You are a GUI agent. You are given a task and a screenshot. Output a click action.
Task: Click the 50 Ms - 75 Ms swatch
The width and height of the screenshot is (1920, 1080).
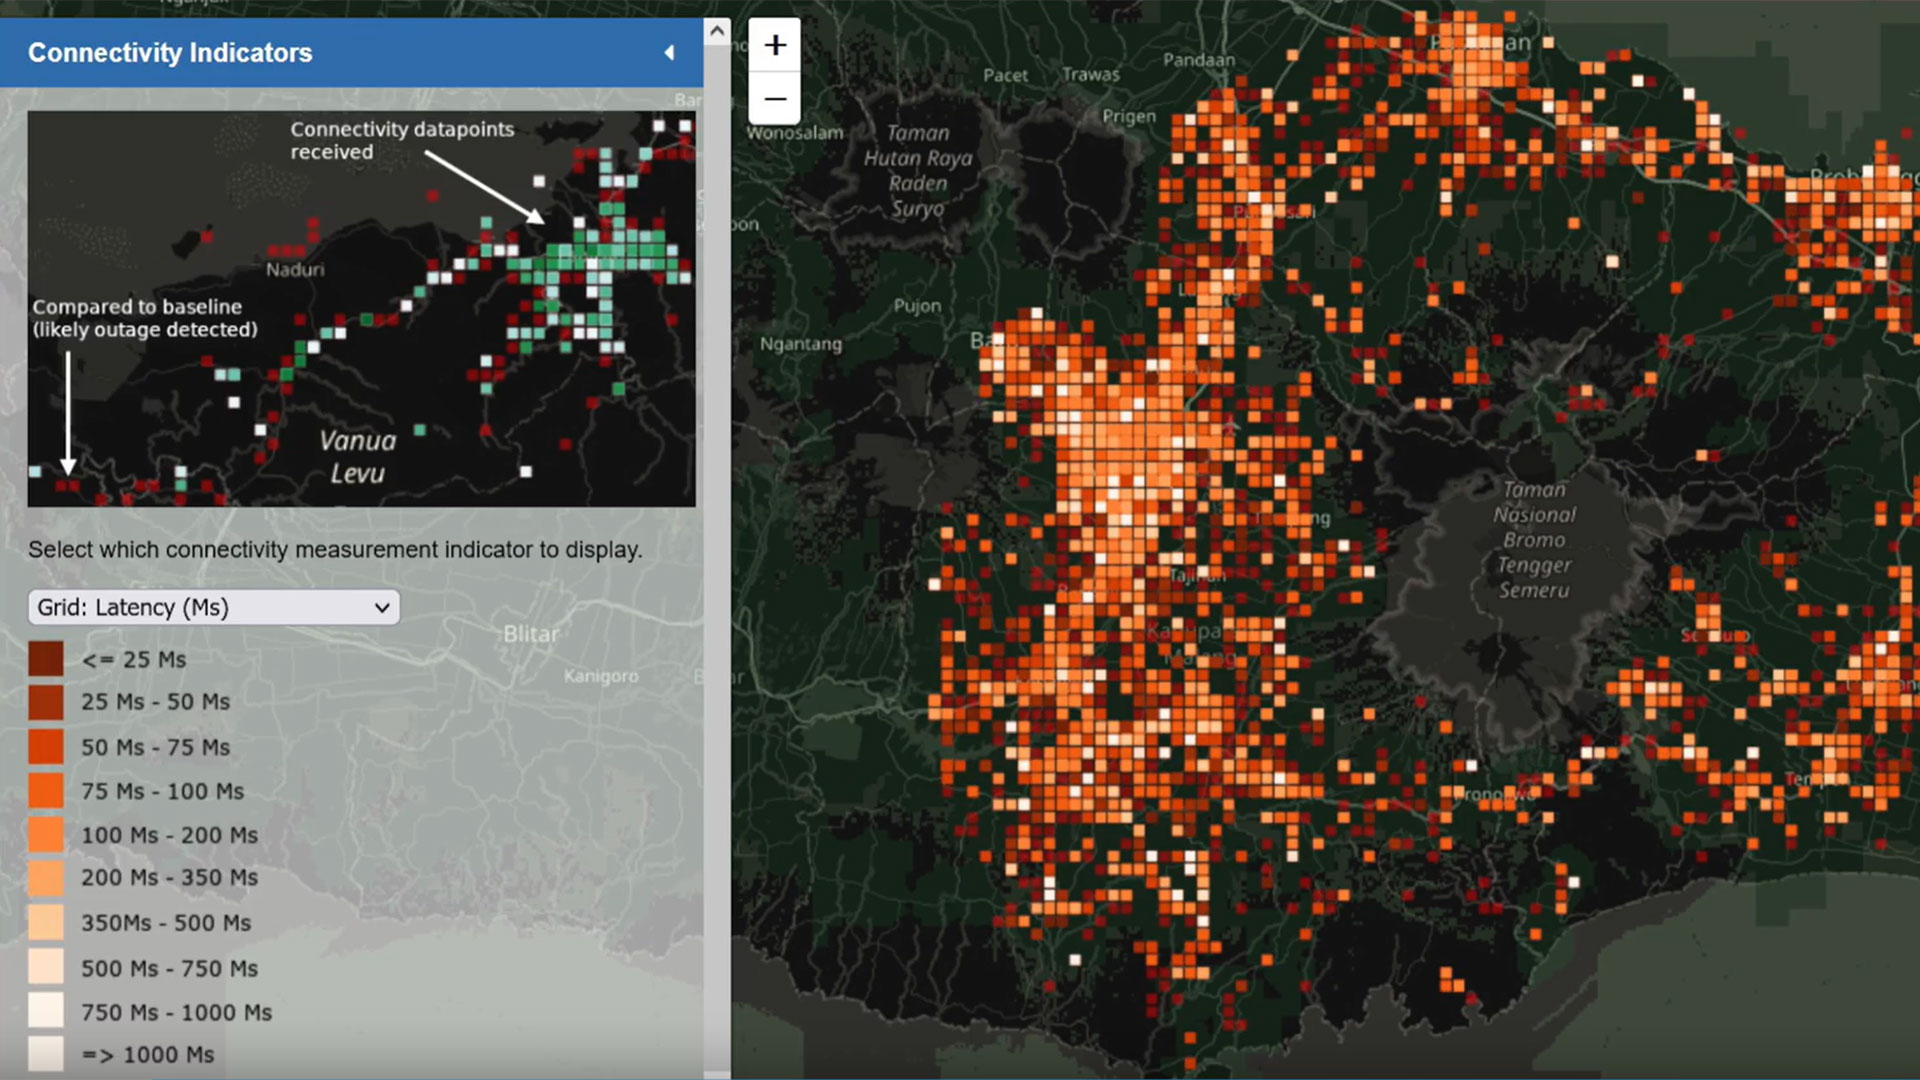pos(46,747)
